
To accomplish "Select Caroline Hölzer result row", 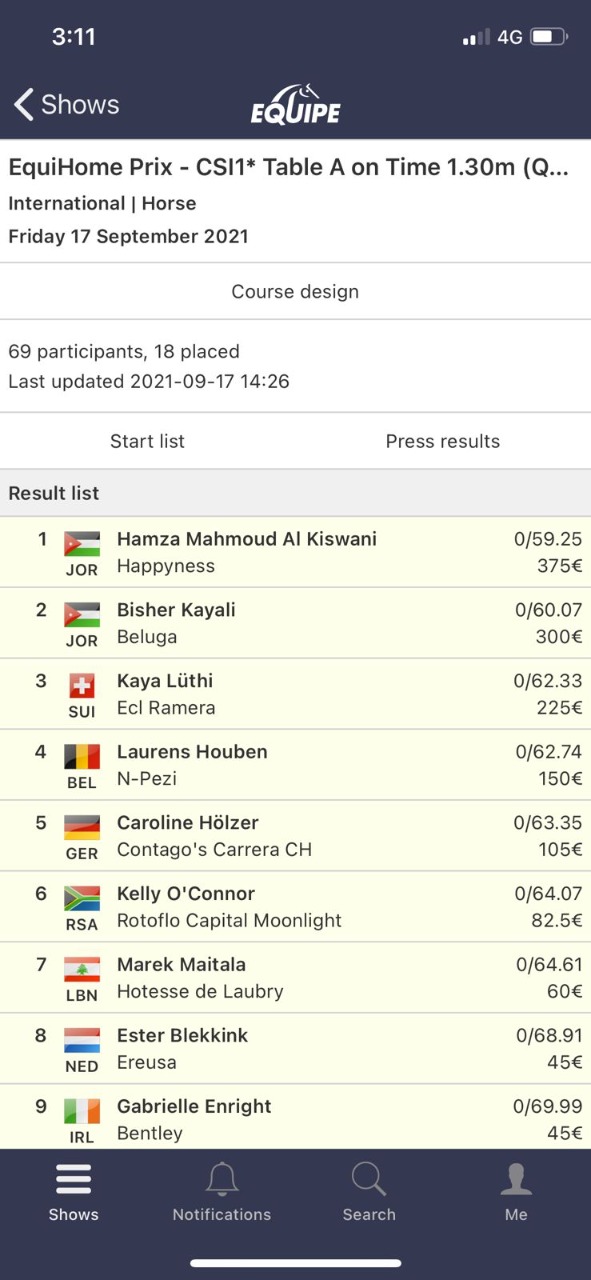I will pos(295,836).
